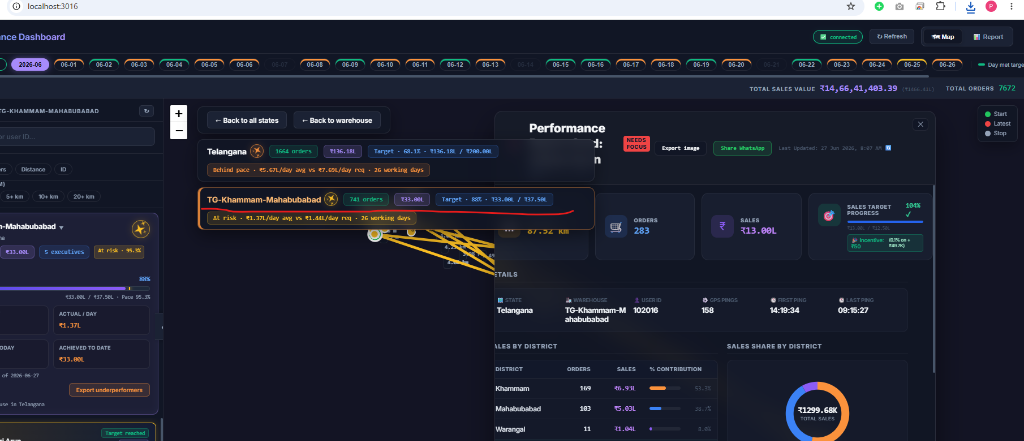Select date 06-04 in the timeline
1024x441 pixels.
pyautogui.click(x=174, y=65)
